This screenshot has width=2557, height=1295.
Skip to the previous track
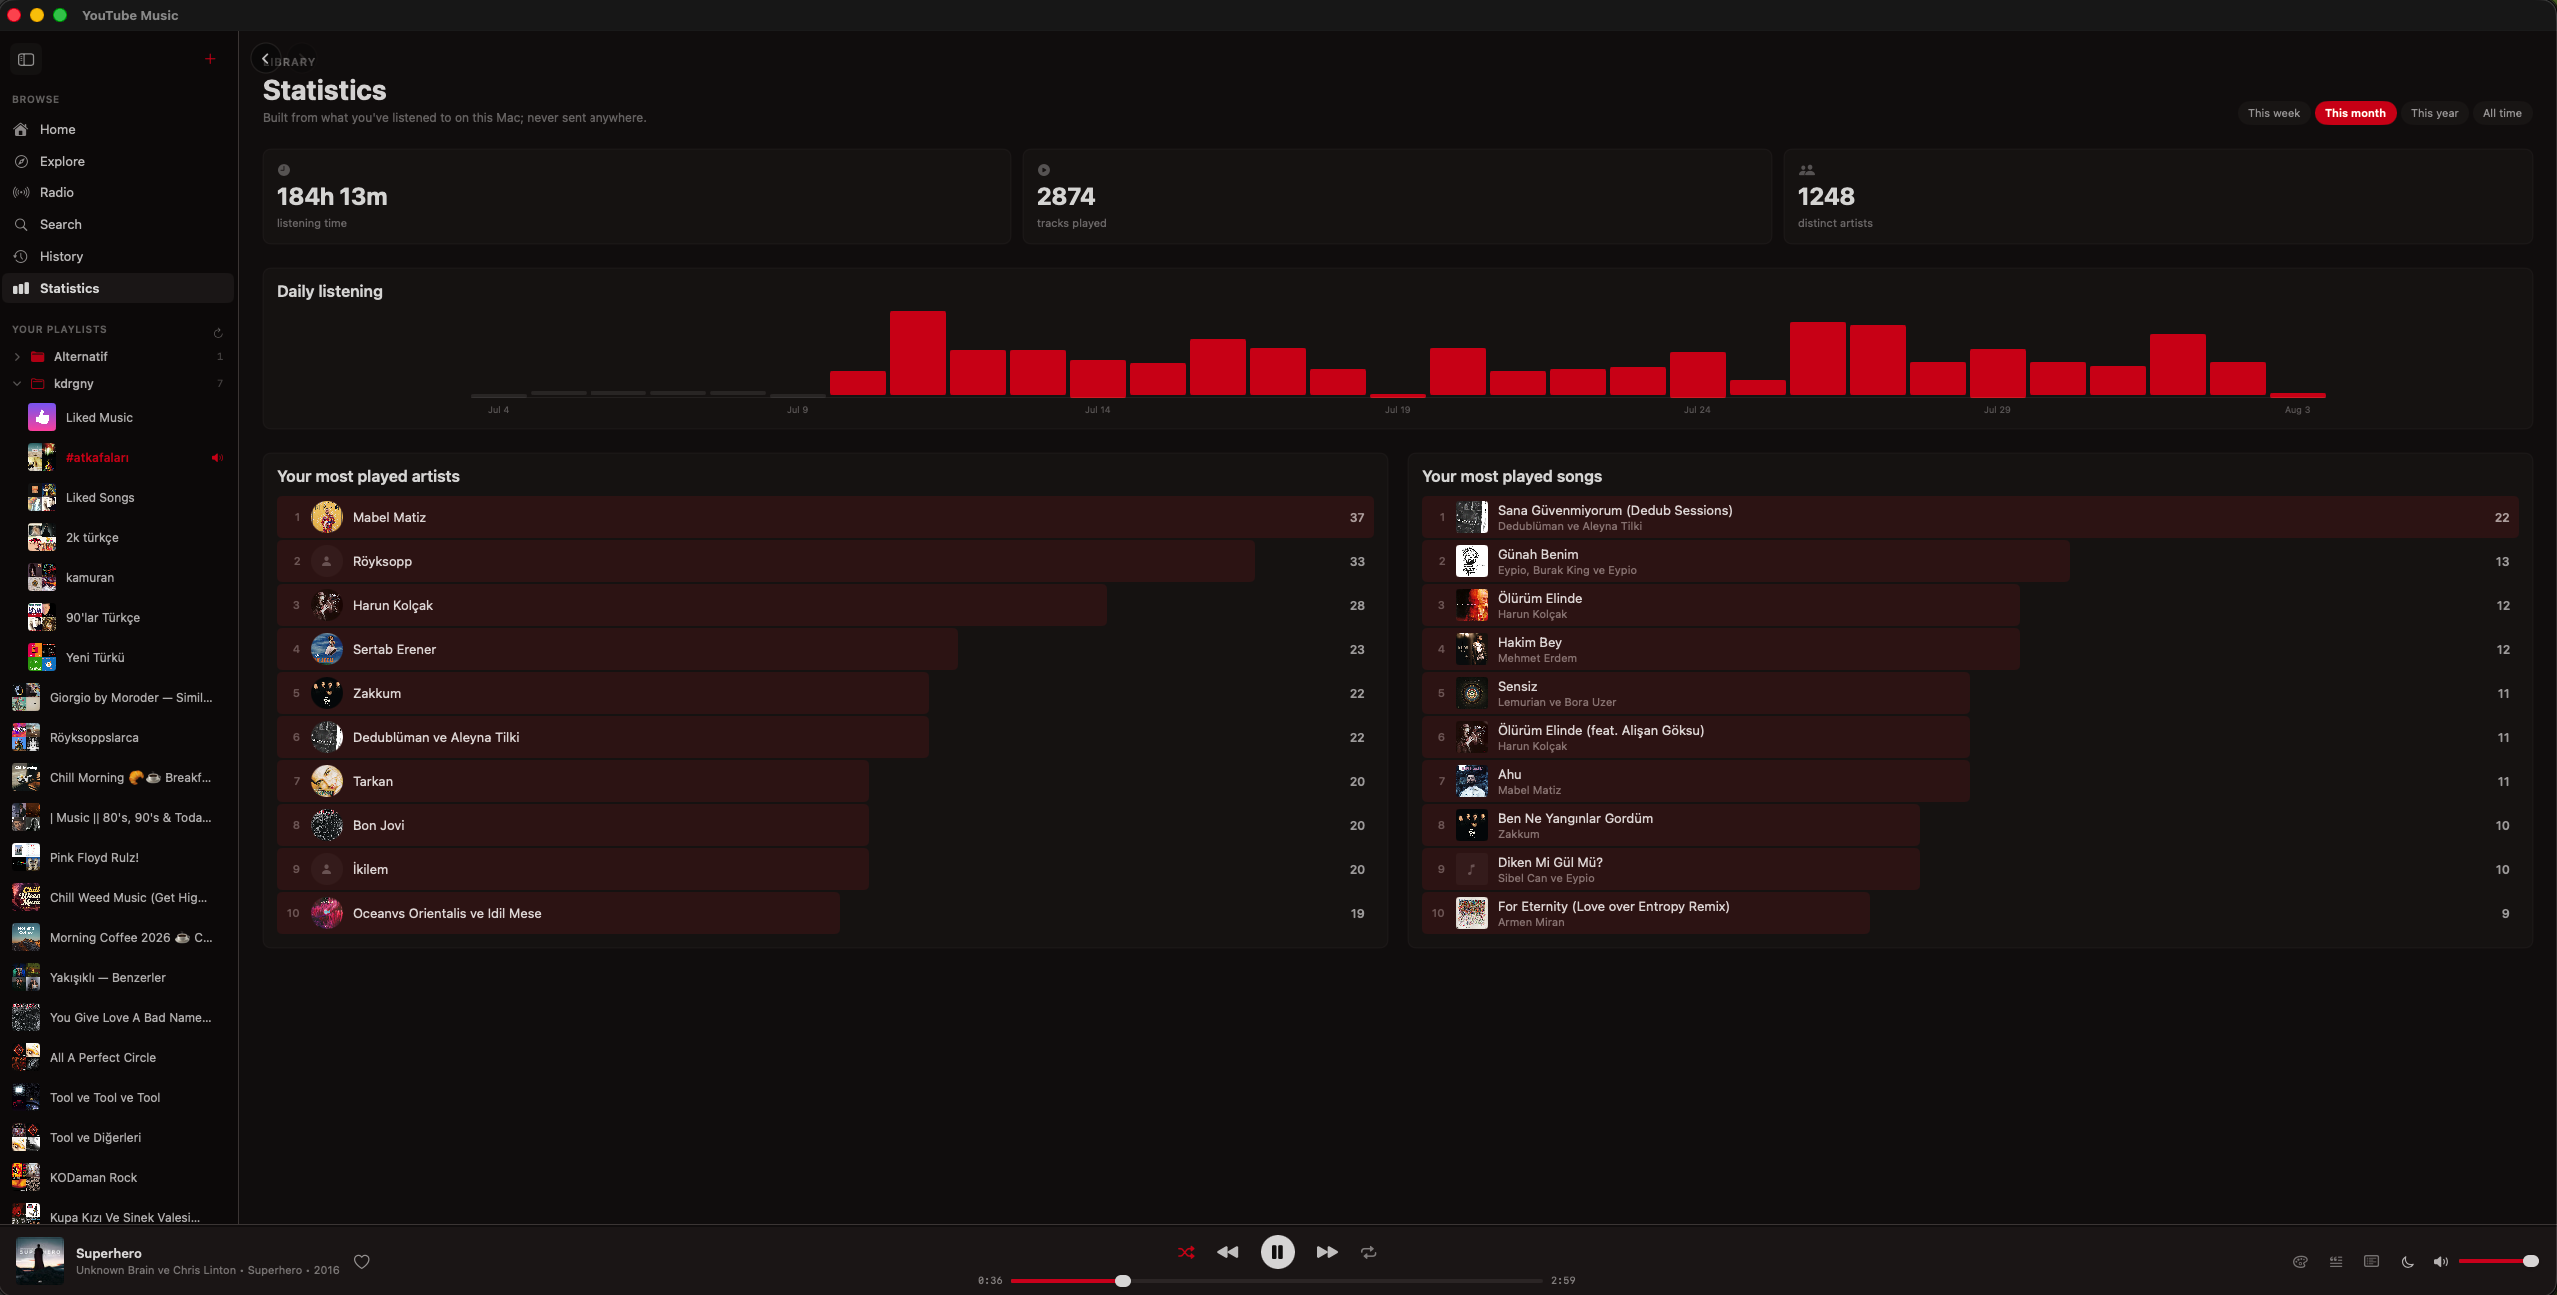coord(1228,1252)
